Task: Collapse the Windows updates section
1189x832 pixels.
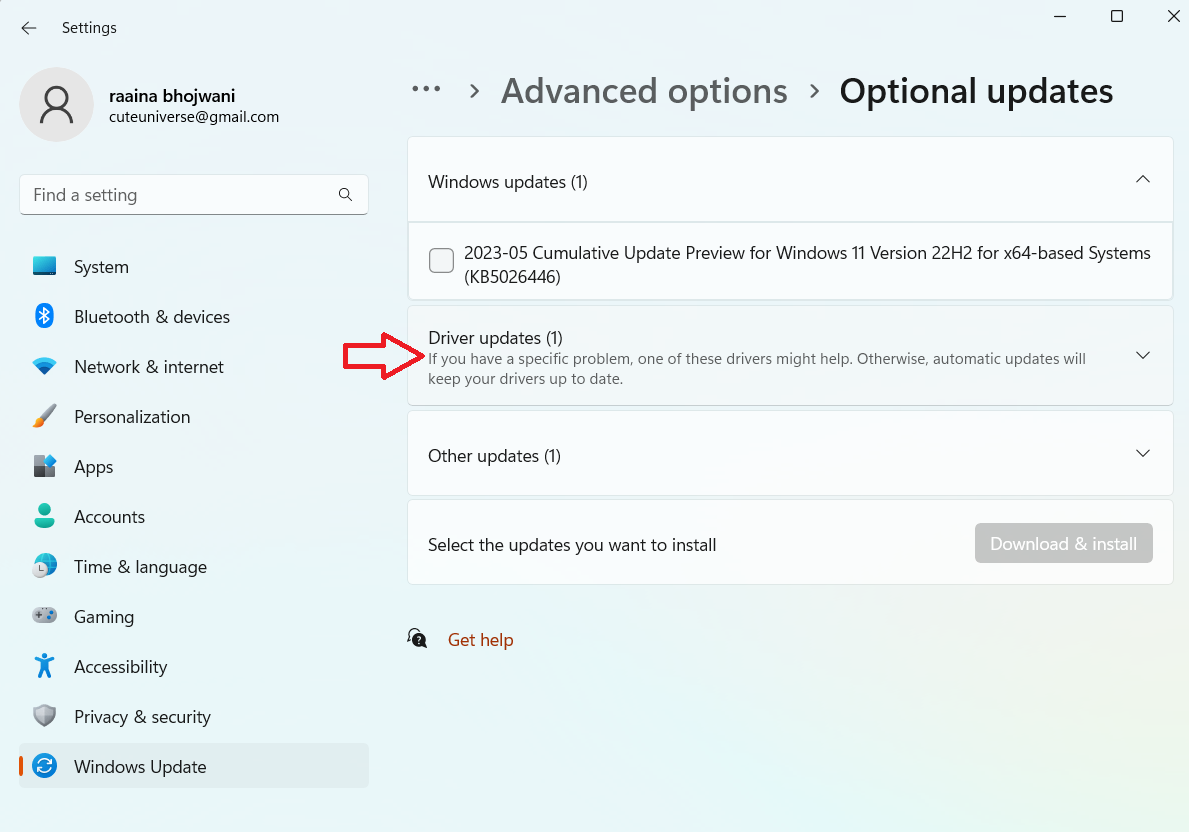Action: [1143, 180]
